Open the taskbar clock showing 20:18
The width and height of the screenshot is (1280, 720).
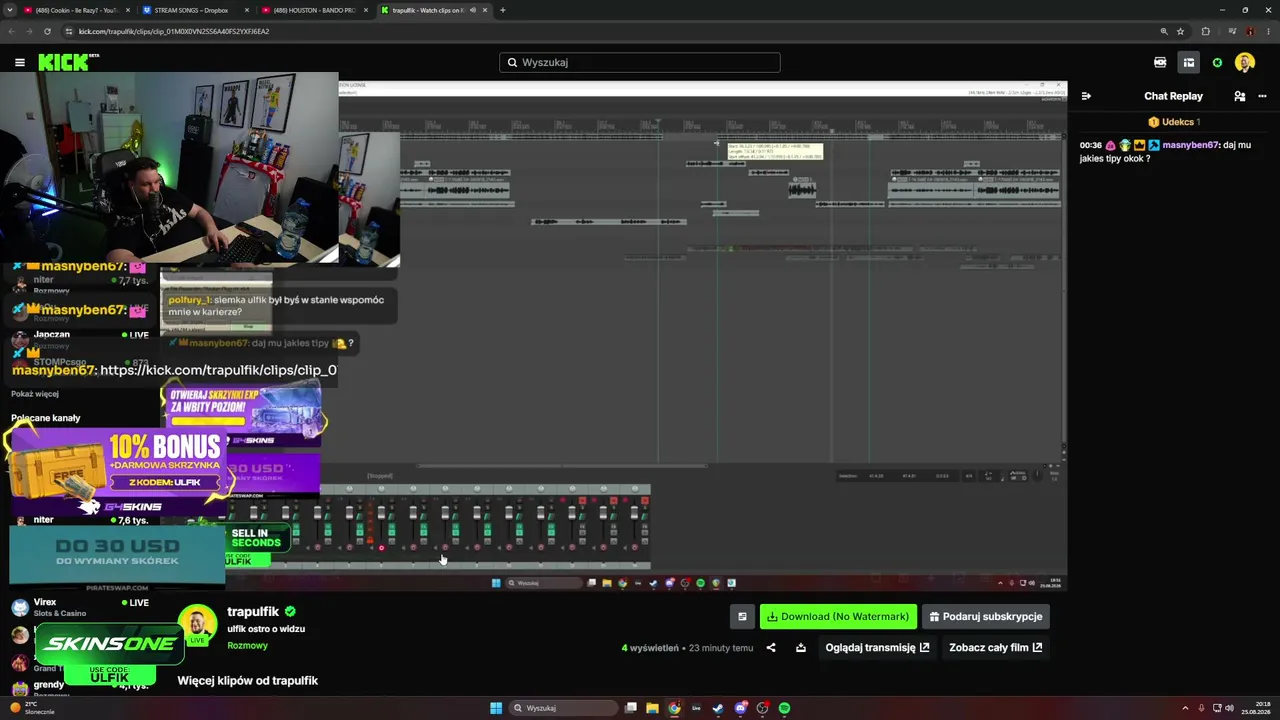pyautogui.click(x=1256, y=708)
